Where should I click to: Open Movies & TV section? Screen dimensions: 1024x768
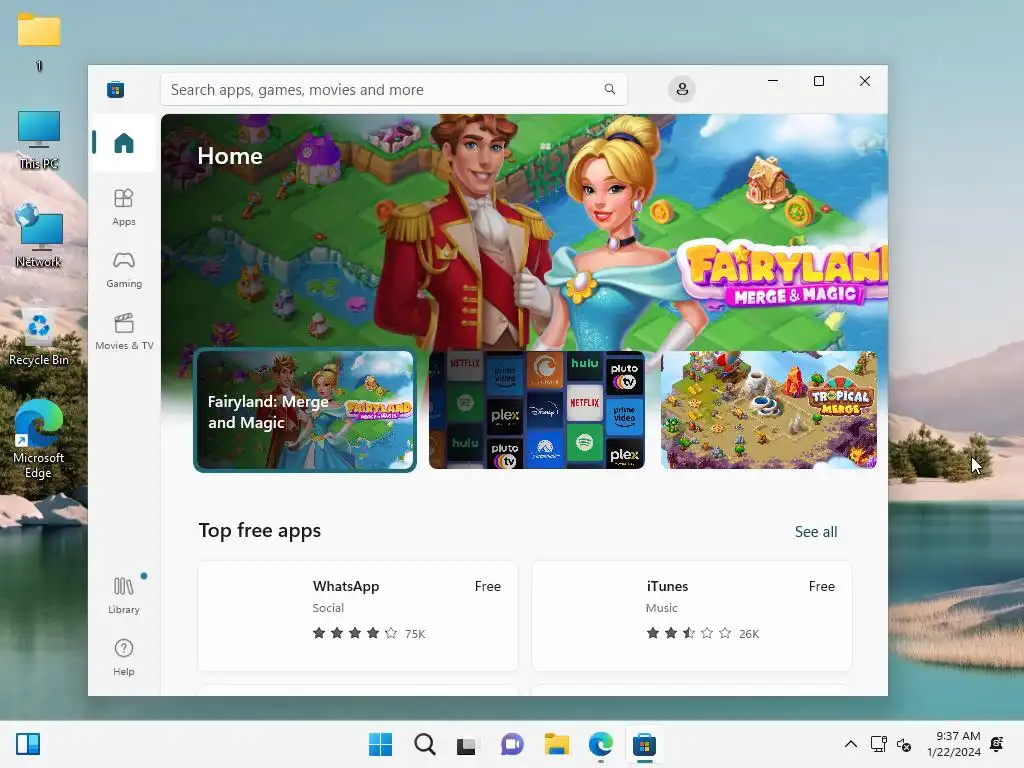point(123,331)
